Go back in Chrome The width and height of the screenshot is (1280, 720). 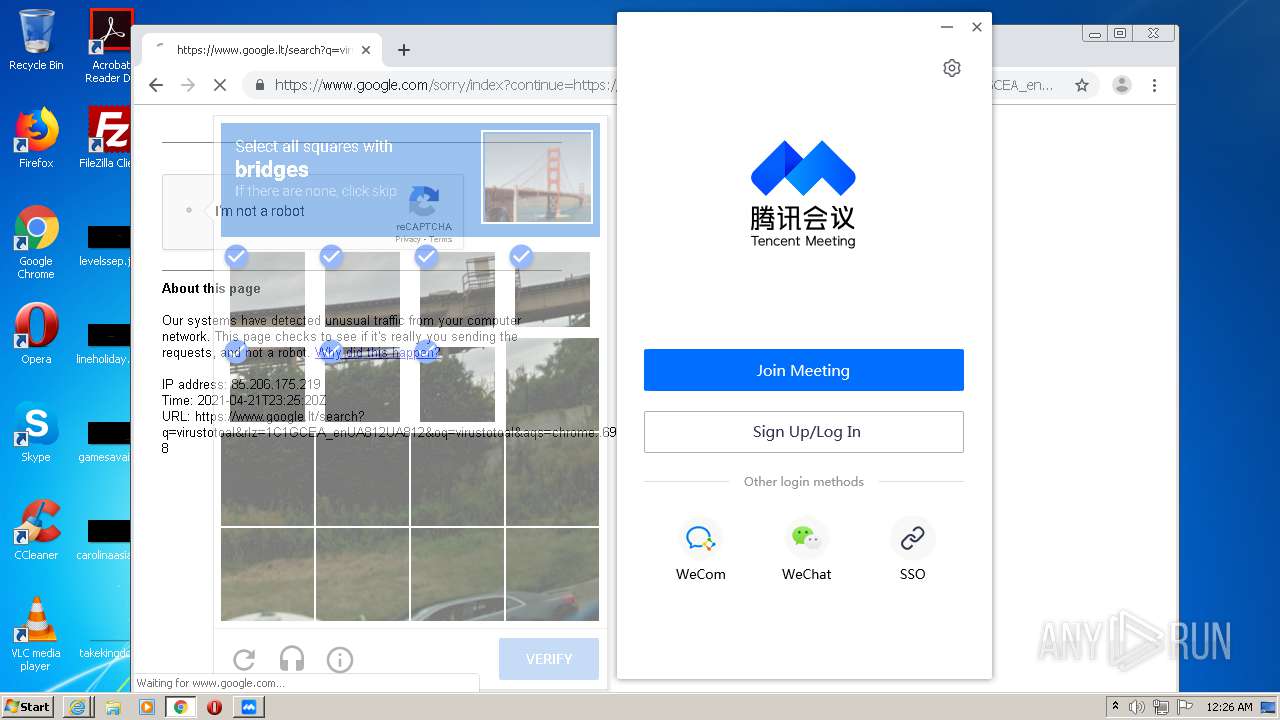(x=156, y=85)
